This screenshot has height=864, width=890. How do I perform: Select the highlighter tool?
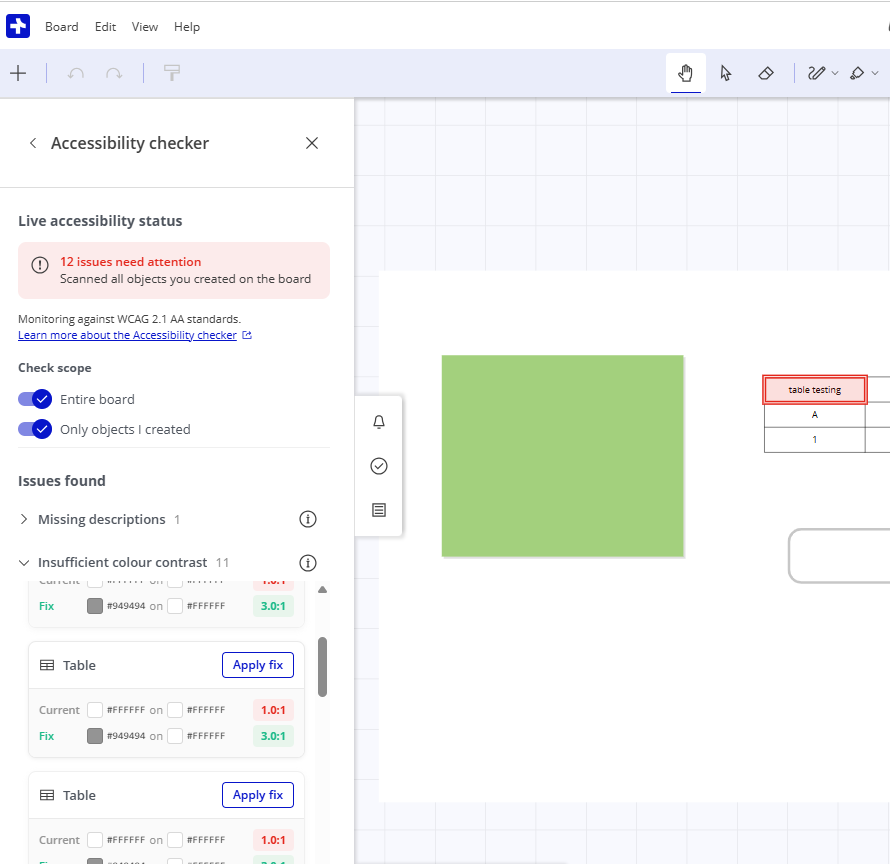[x=857, y=73]
